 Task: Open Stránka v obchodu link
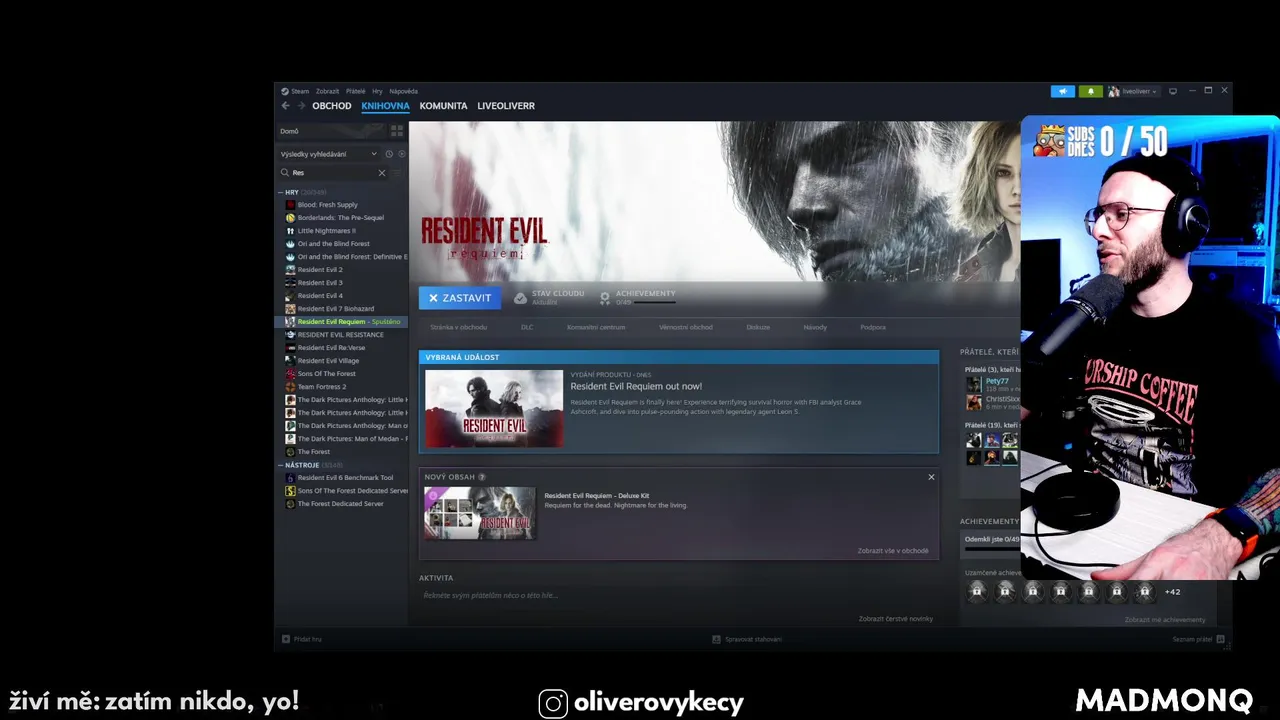pos(459,327)
